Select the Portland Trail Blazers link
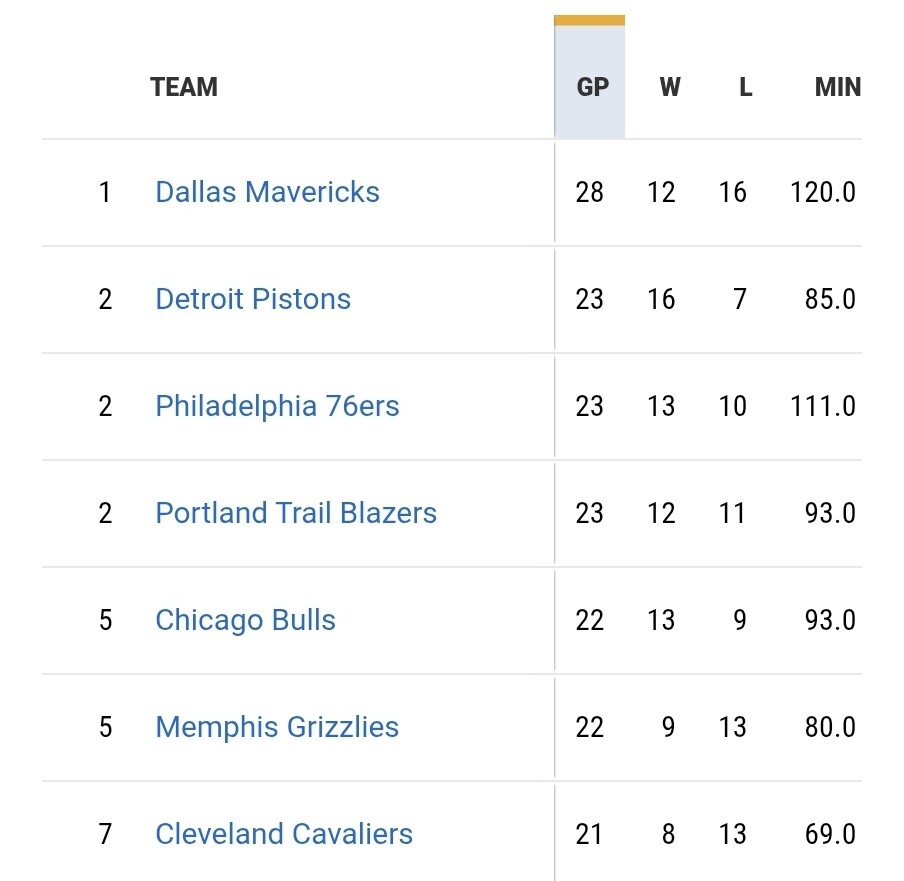Viewport: 904px width, 881px height. click(x=296, y=513)
